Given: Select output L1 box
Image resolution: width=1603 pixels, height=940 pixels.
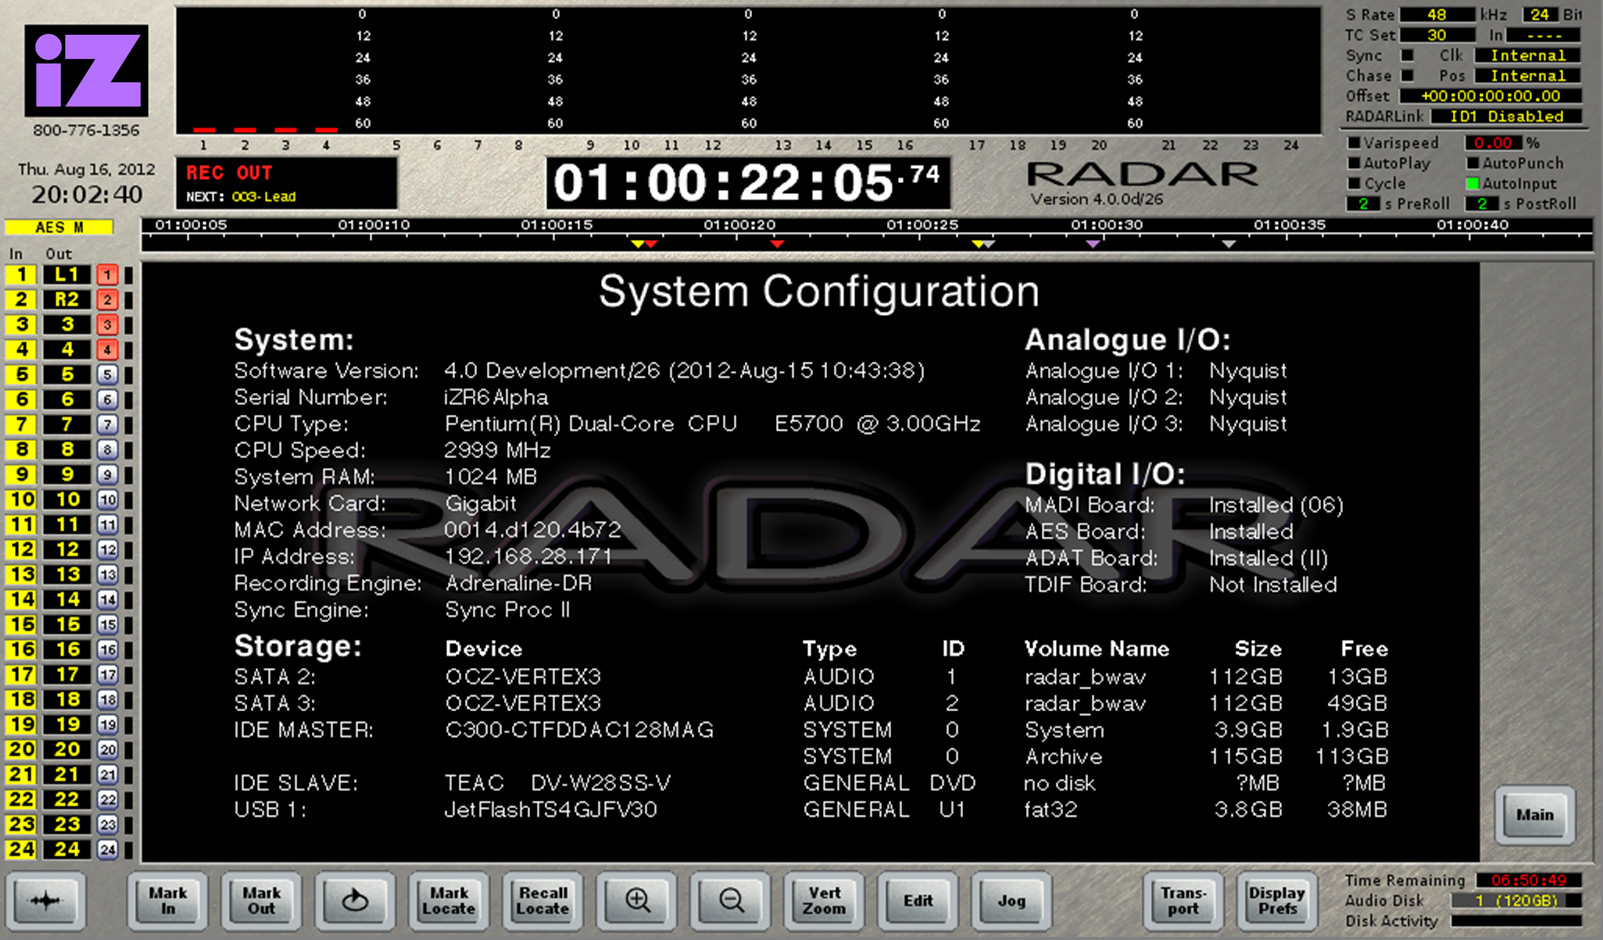Looking at the screenshot, I should (x=67, y=274).
